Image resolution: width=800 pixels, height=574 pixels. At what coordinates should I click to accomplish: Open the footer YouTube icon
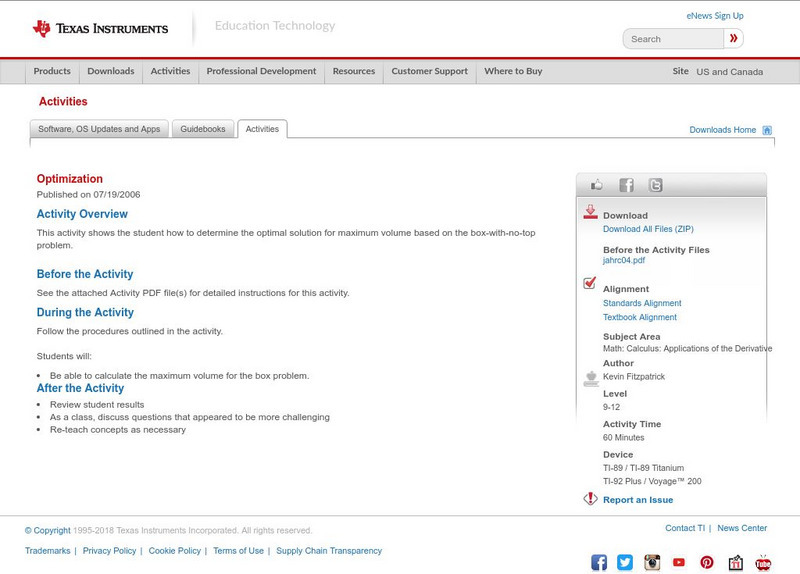(x=679, y=562)
